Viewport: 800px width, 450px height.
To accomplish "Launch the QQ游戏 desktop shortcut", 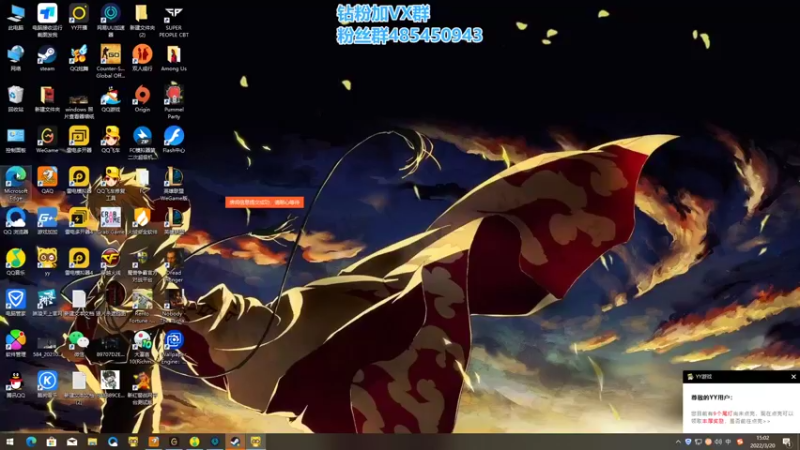I will 110,98.
